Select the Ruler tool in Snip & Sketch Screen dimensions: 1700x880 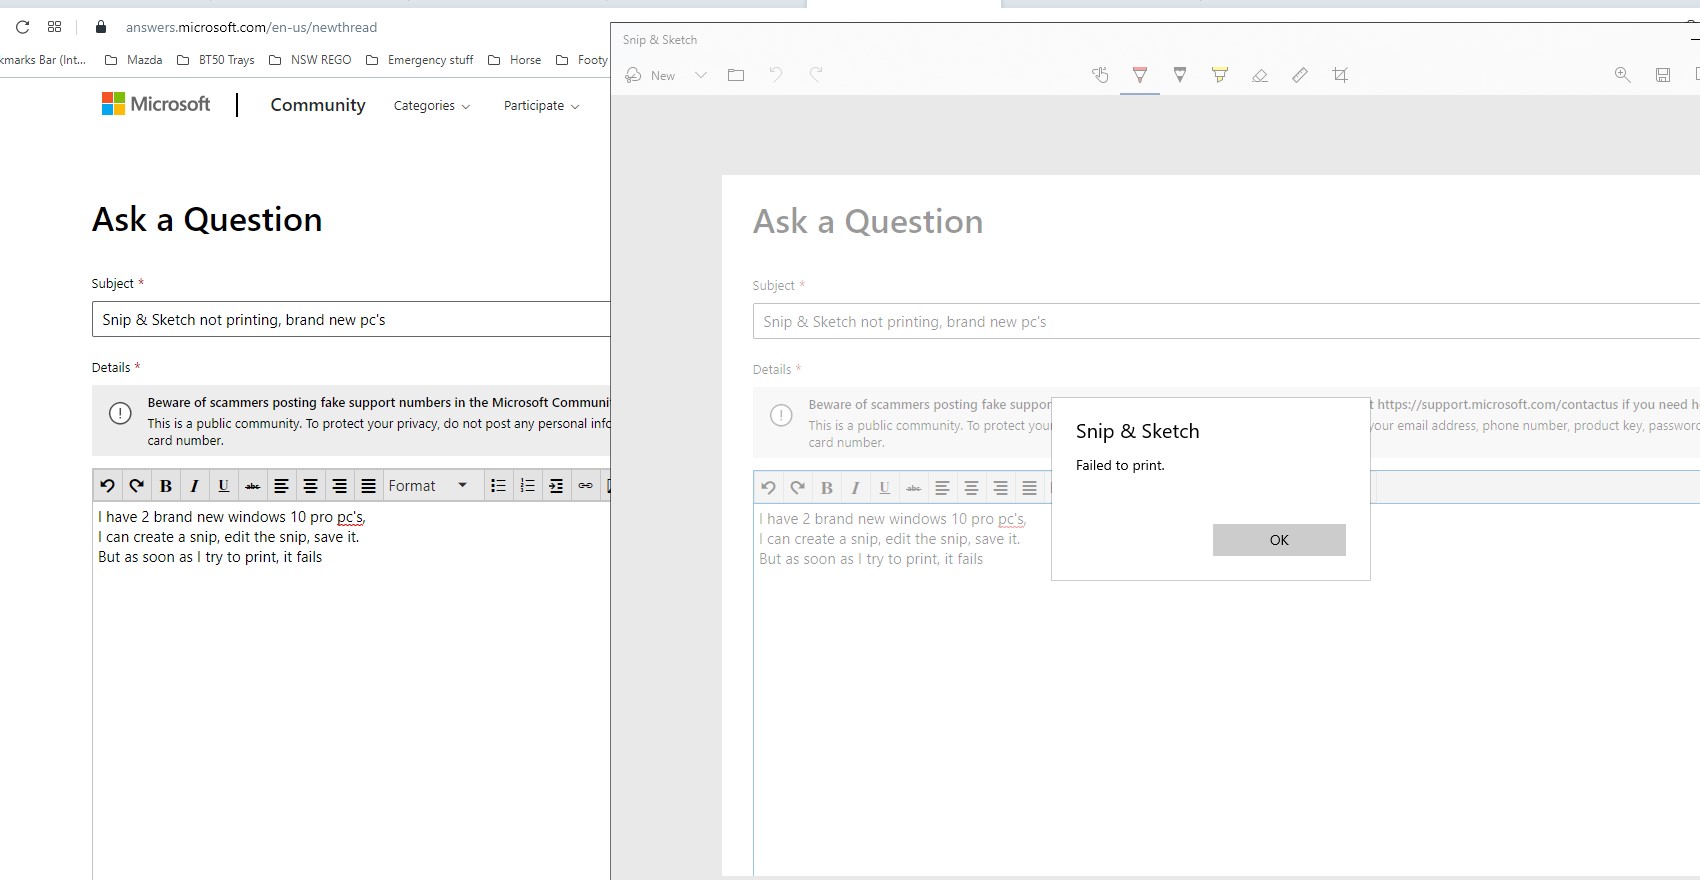(x=1300, y=75)
